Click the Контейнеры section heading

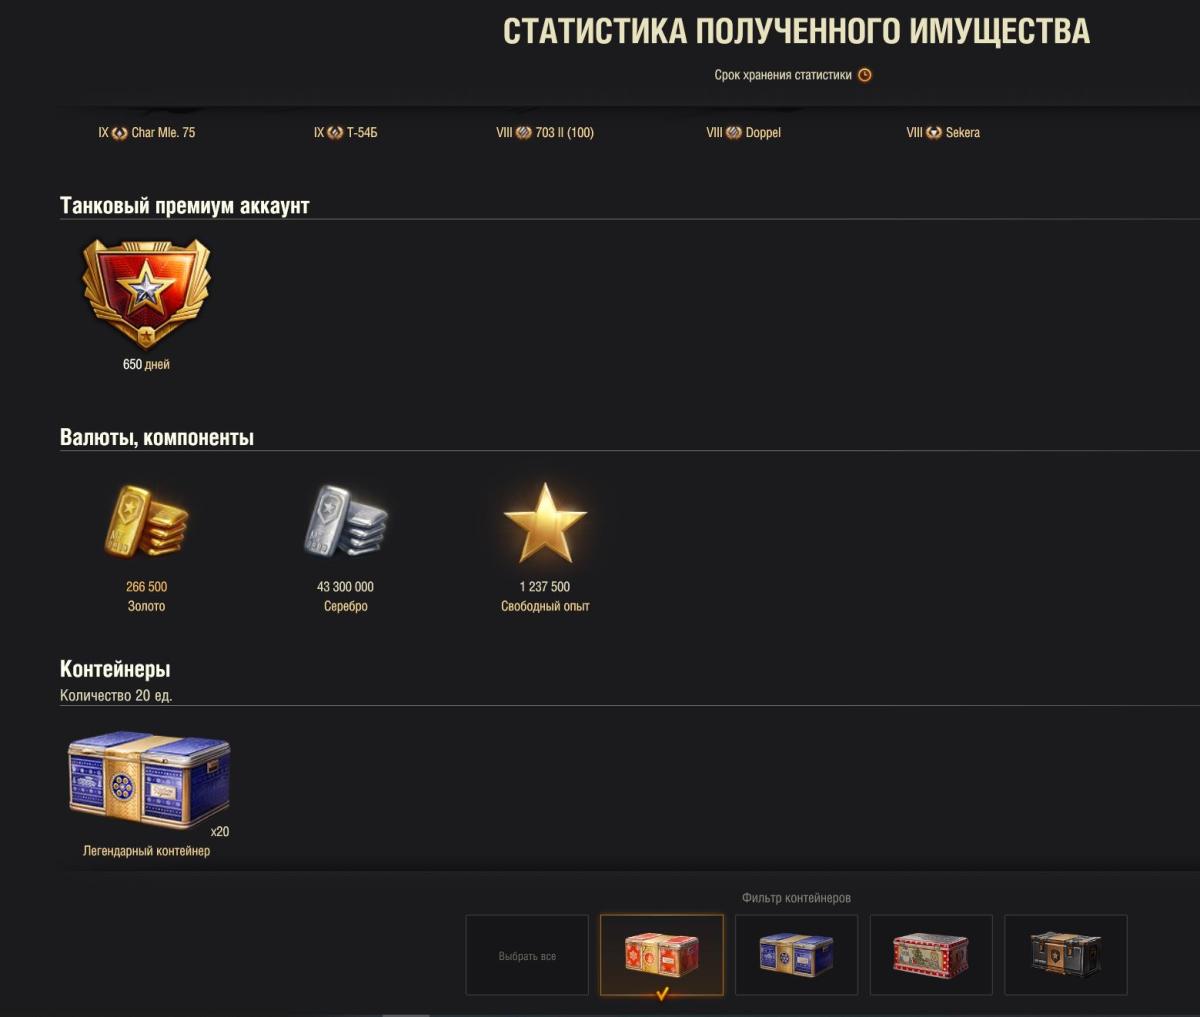[115, 669]
